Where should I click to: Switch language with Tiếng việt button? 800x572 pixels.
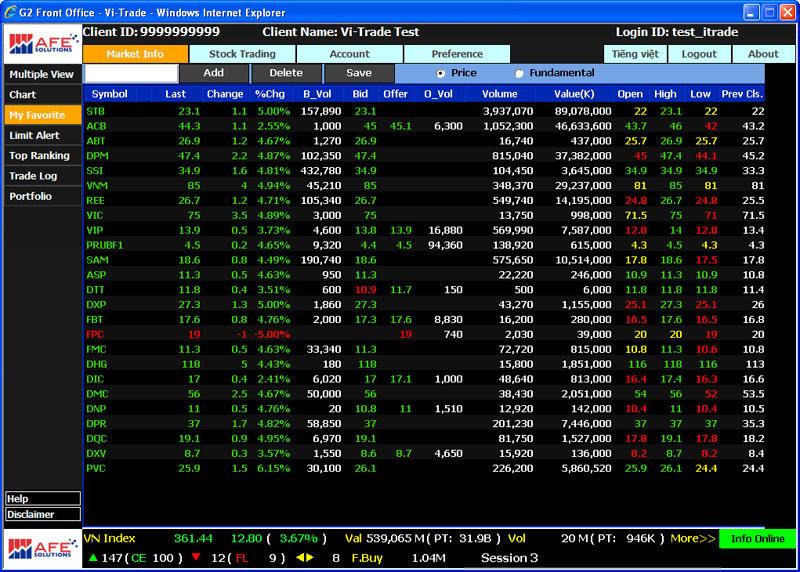click(635, 54)
